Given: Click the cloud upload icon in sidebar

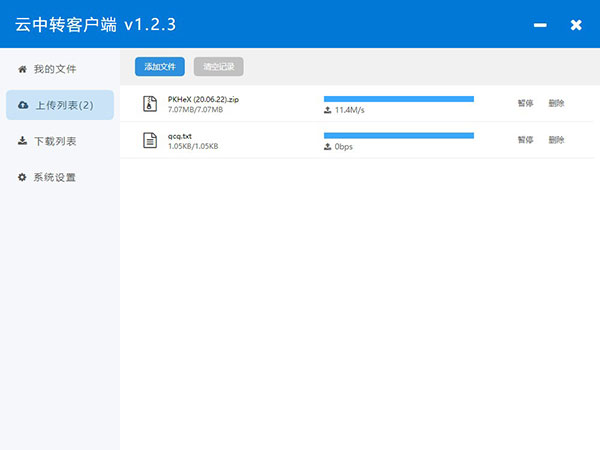Looking at the screenshot, I should (x=23, y=105).
